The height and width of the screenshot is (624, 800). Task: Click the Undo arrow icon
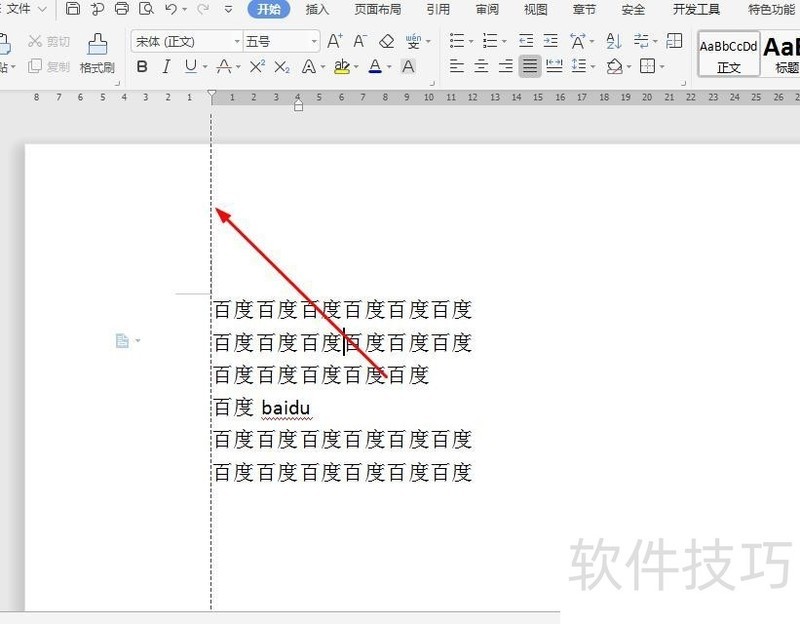pyautogui.click(x=171, y=9)
